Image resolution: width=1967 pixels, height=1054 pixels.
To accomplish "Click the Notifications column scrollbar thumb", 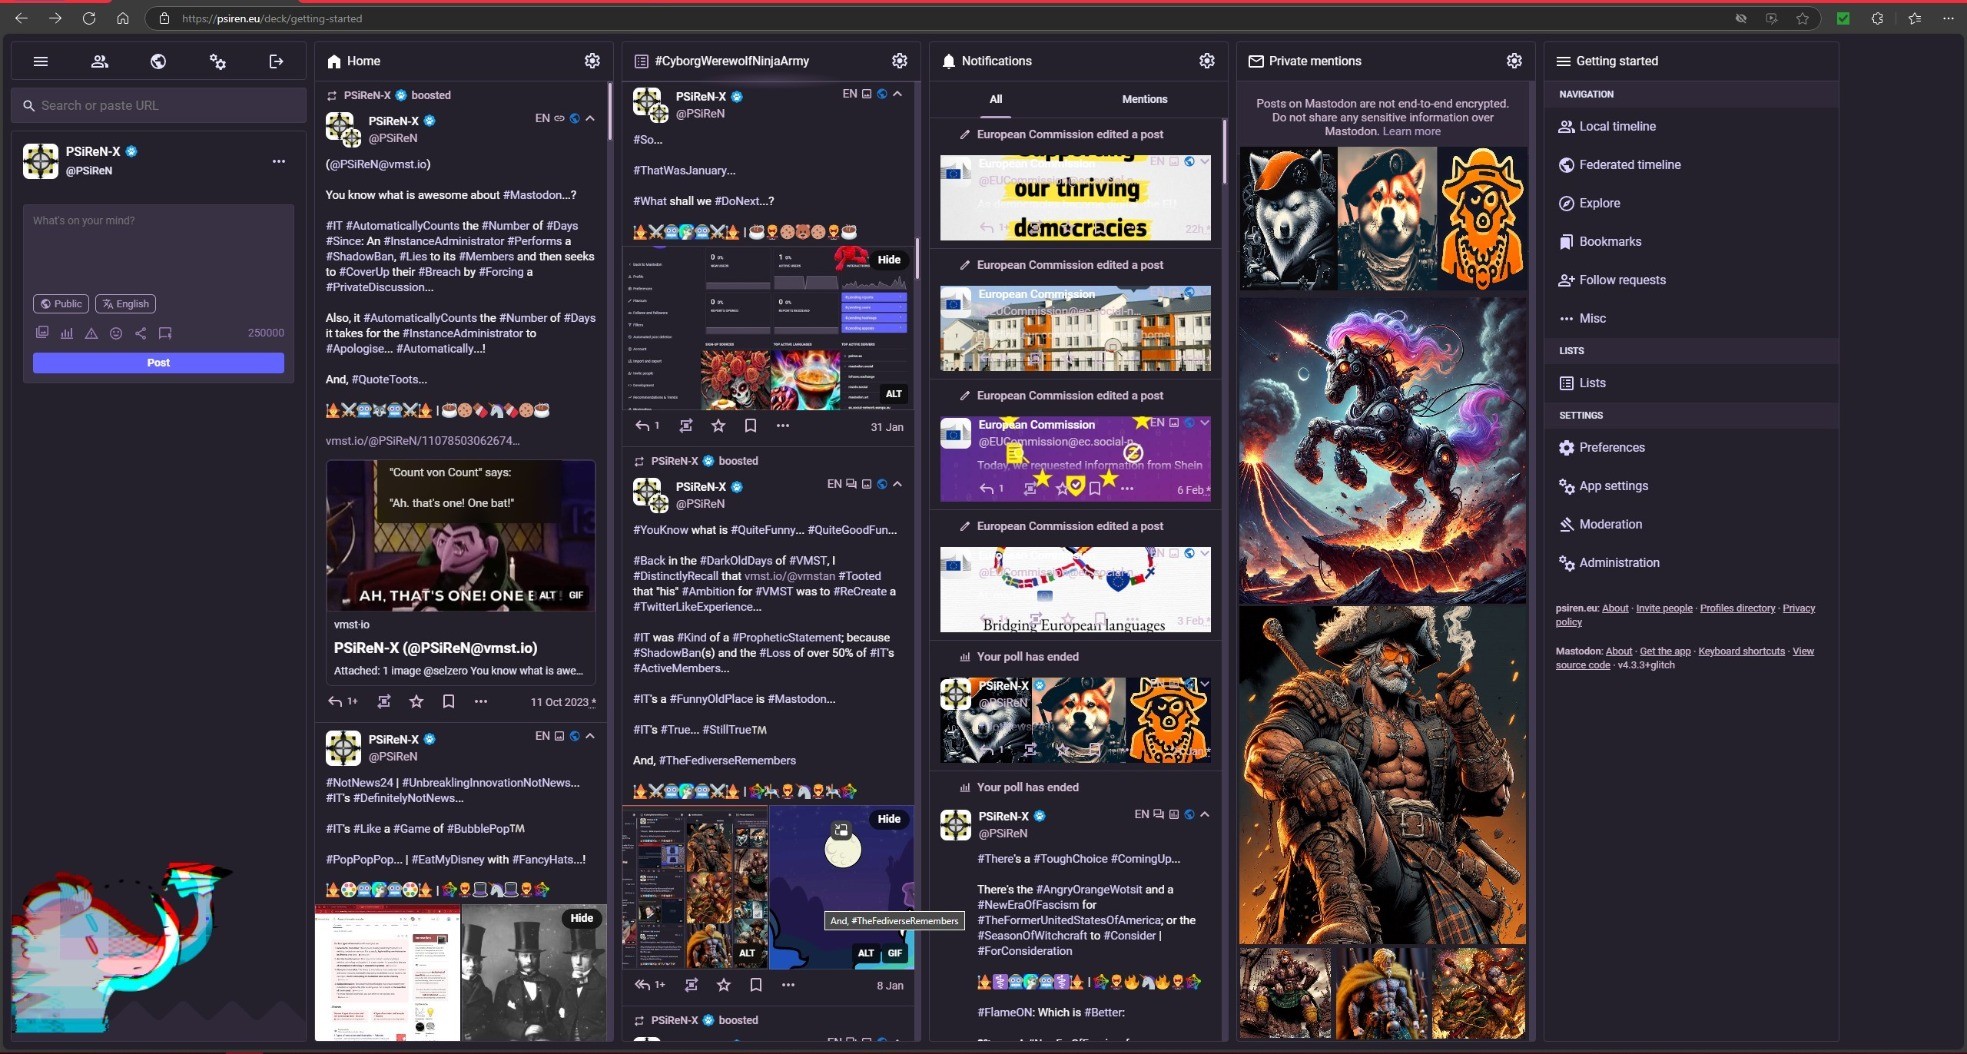I will tap(1224, 150).
